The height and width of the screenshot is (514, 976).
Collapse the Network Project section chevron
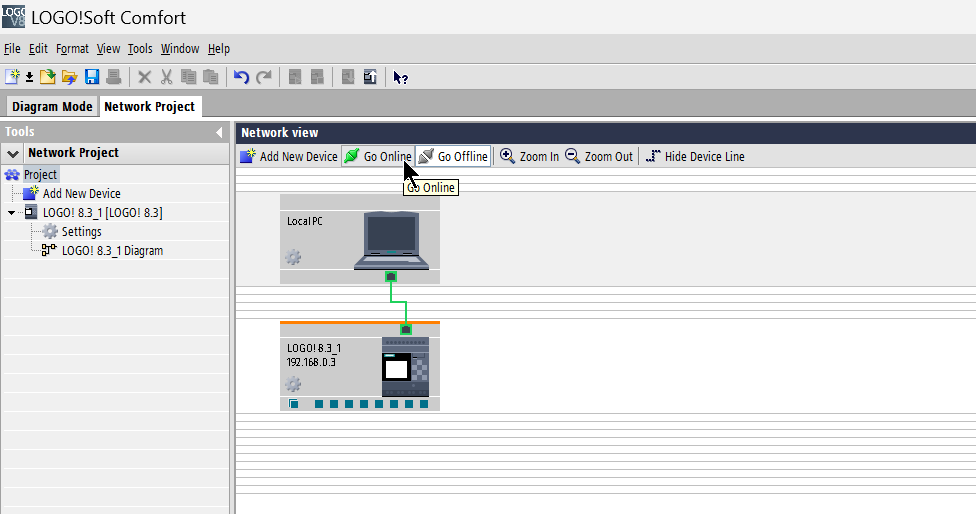[13, 153]
